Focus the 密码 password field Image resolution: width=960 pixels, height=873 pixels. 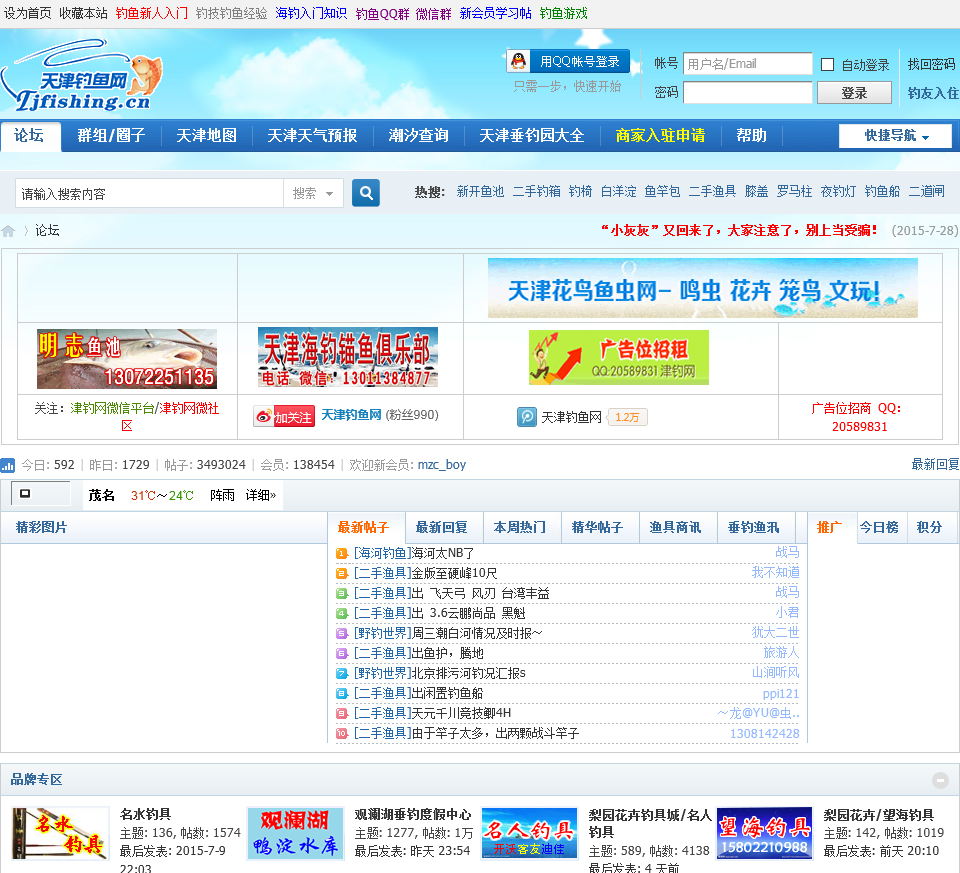748,93
